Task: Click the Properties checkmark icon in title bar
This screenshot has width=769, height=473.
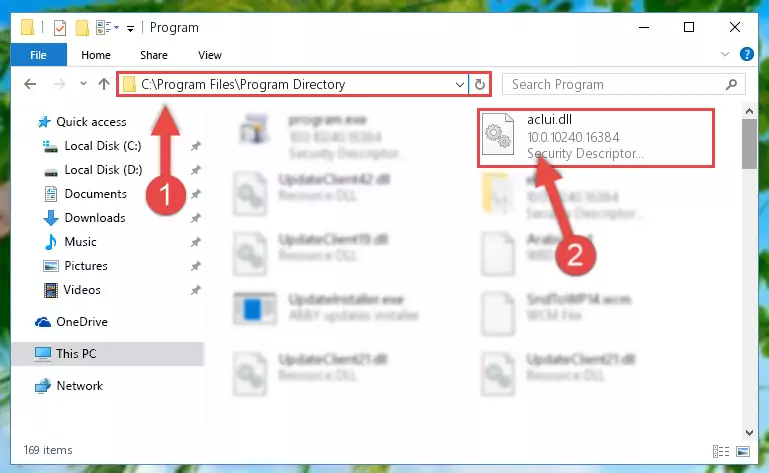Action: pyautogui.click(x=60, y=28)
